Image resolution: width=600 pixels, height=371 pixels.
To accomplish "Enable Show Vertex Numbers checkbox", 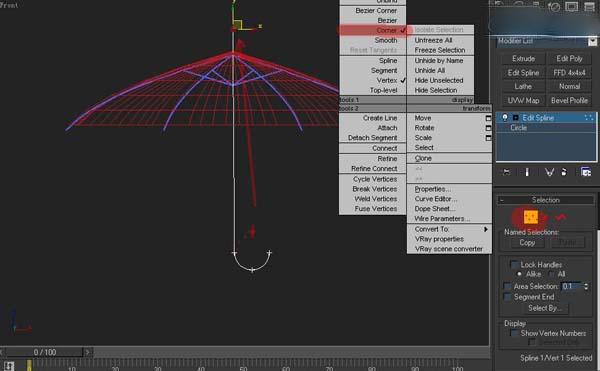I will click(515, 333).
